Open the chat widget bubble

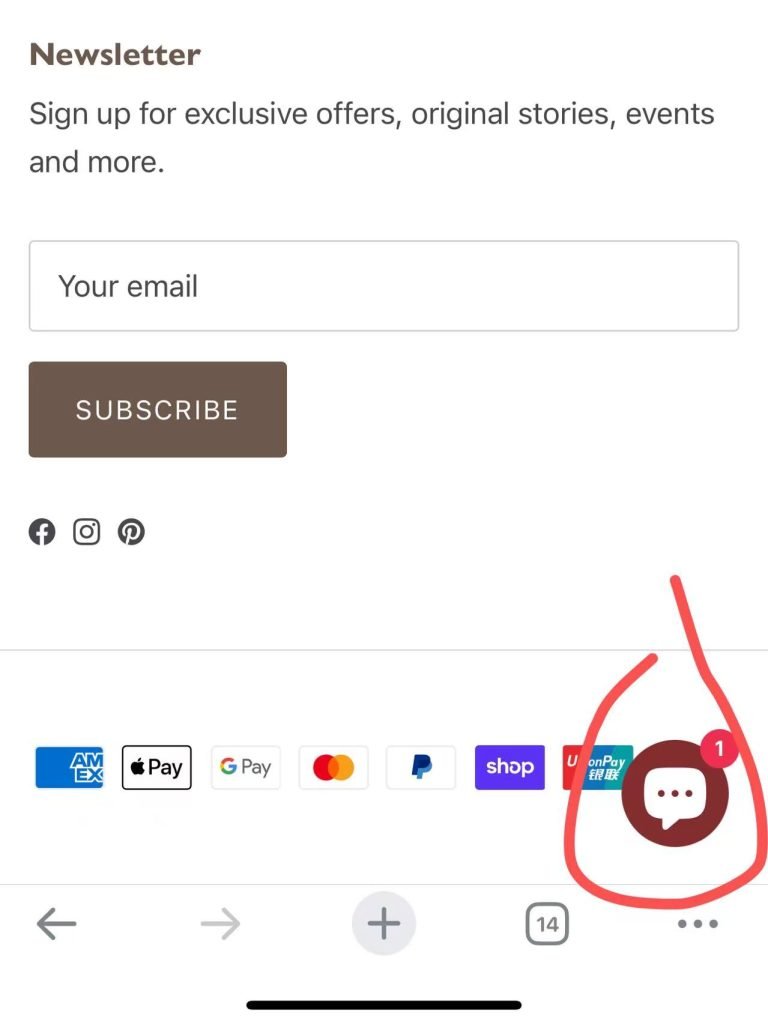tap(675, 793)
